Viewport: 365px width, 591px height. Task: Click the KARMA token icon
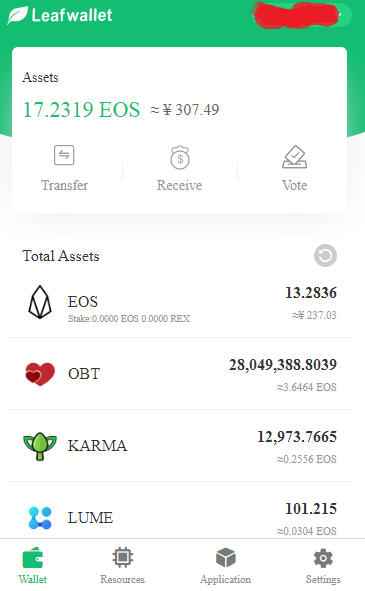tap(40, 446)
